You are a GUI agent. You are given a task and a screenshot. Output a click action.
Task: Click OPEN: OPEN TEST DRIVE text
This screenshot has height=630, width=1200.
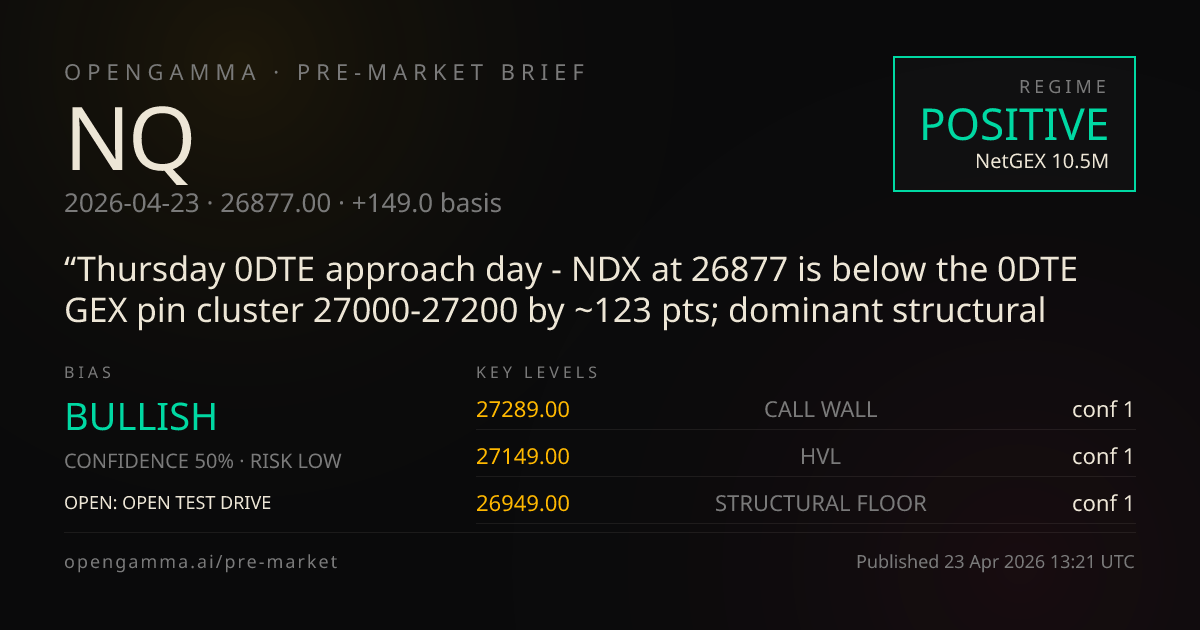click(168, 502)
